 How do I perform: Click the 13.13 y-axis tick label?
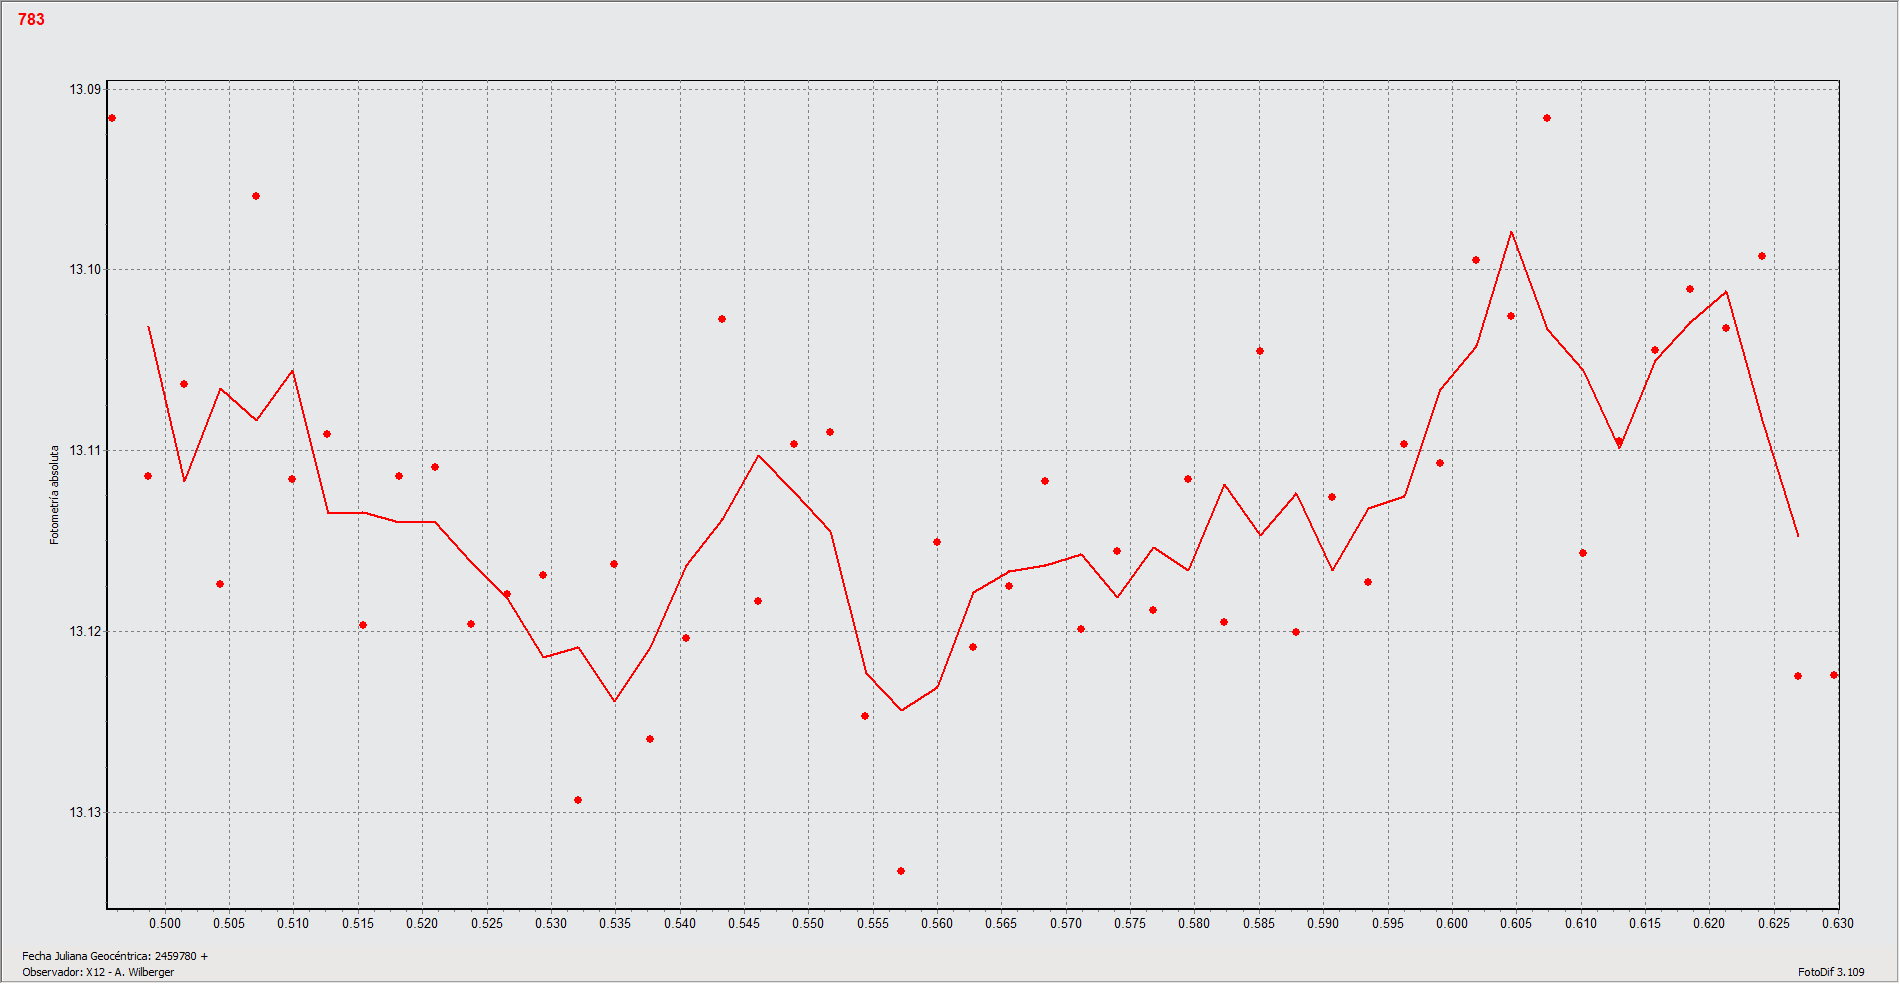(85, 812)
